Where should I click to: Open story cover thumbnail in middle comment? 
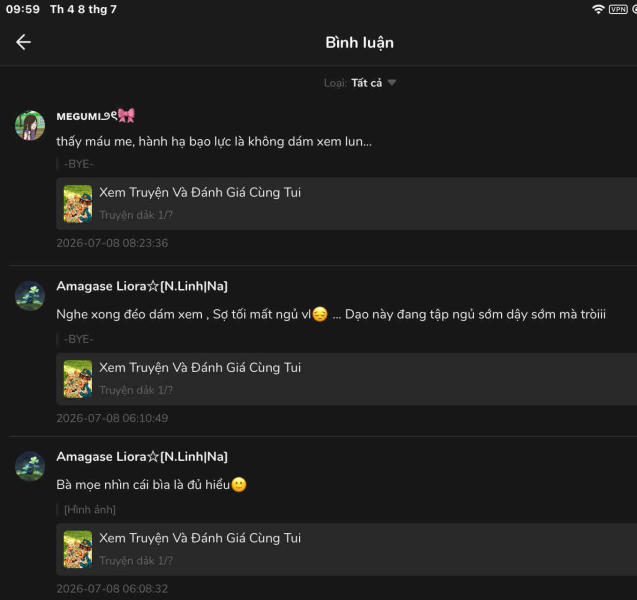click(78, 379)
